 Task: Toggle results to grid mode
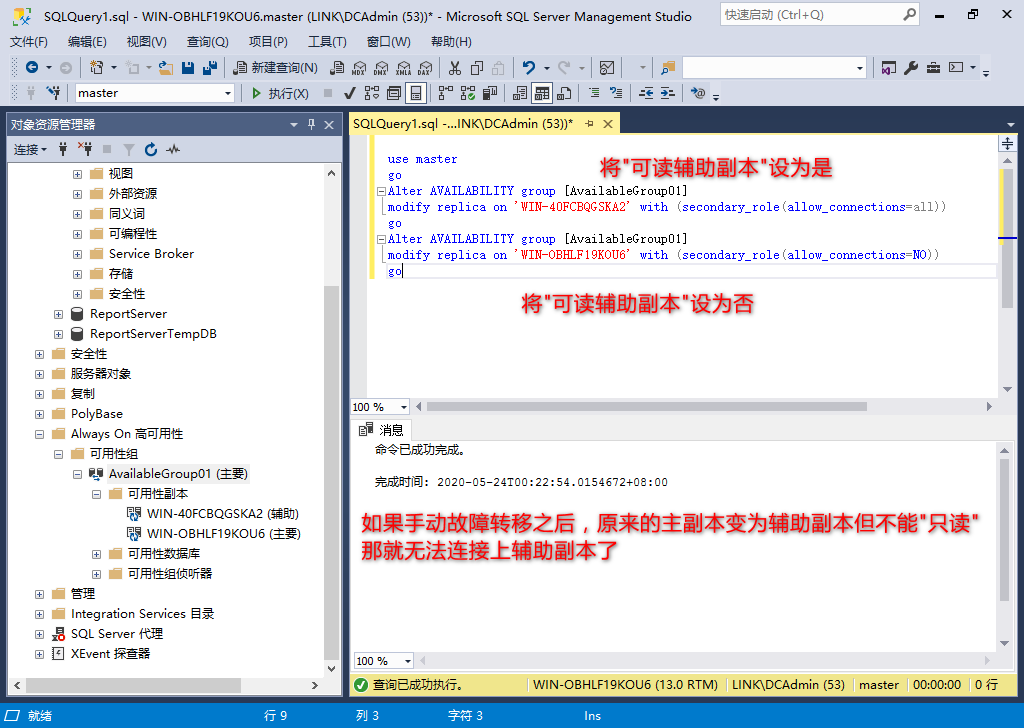(x=542, y=93)
